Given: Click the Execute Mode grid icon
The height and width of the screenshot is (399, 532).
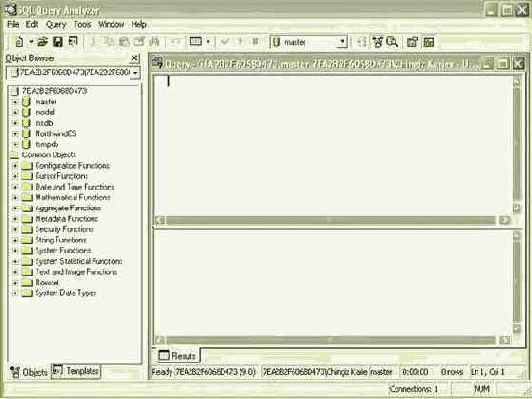Looking at the screenshot, I should 196,42.
